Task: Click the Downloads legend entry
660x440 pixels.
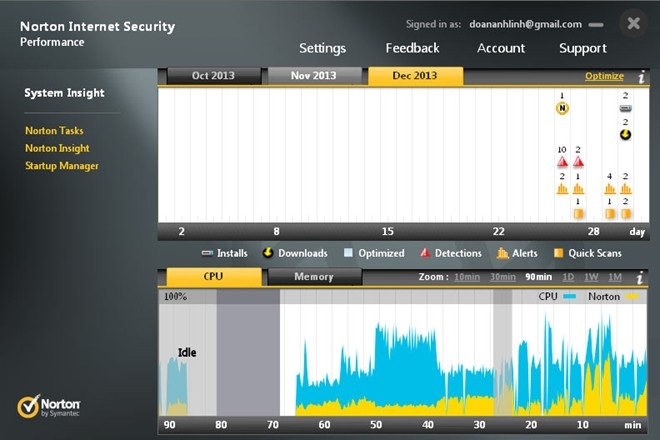Action: [295, 253]
